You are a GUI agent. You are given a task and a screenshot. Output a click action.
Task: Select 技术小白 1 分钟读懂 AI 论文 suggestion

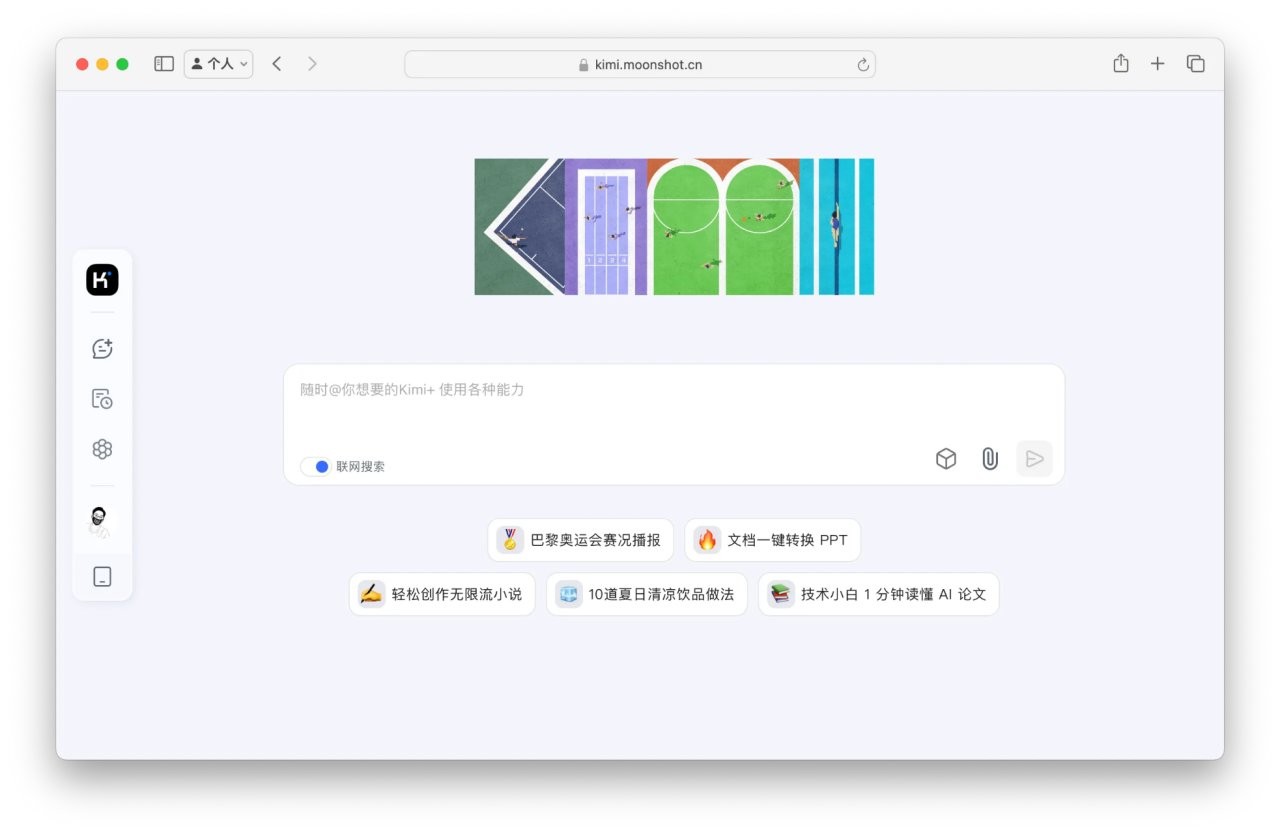pos(879,594)
